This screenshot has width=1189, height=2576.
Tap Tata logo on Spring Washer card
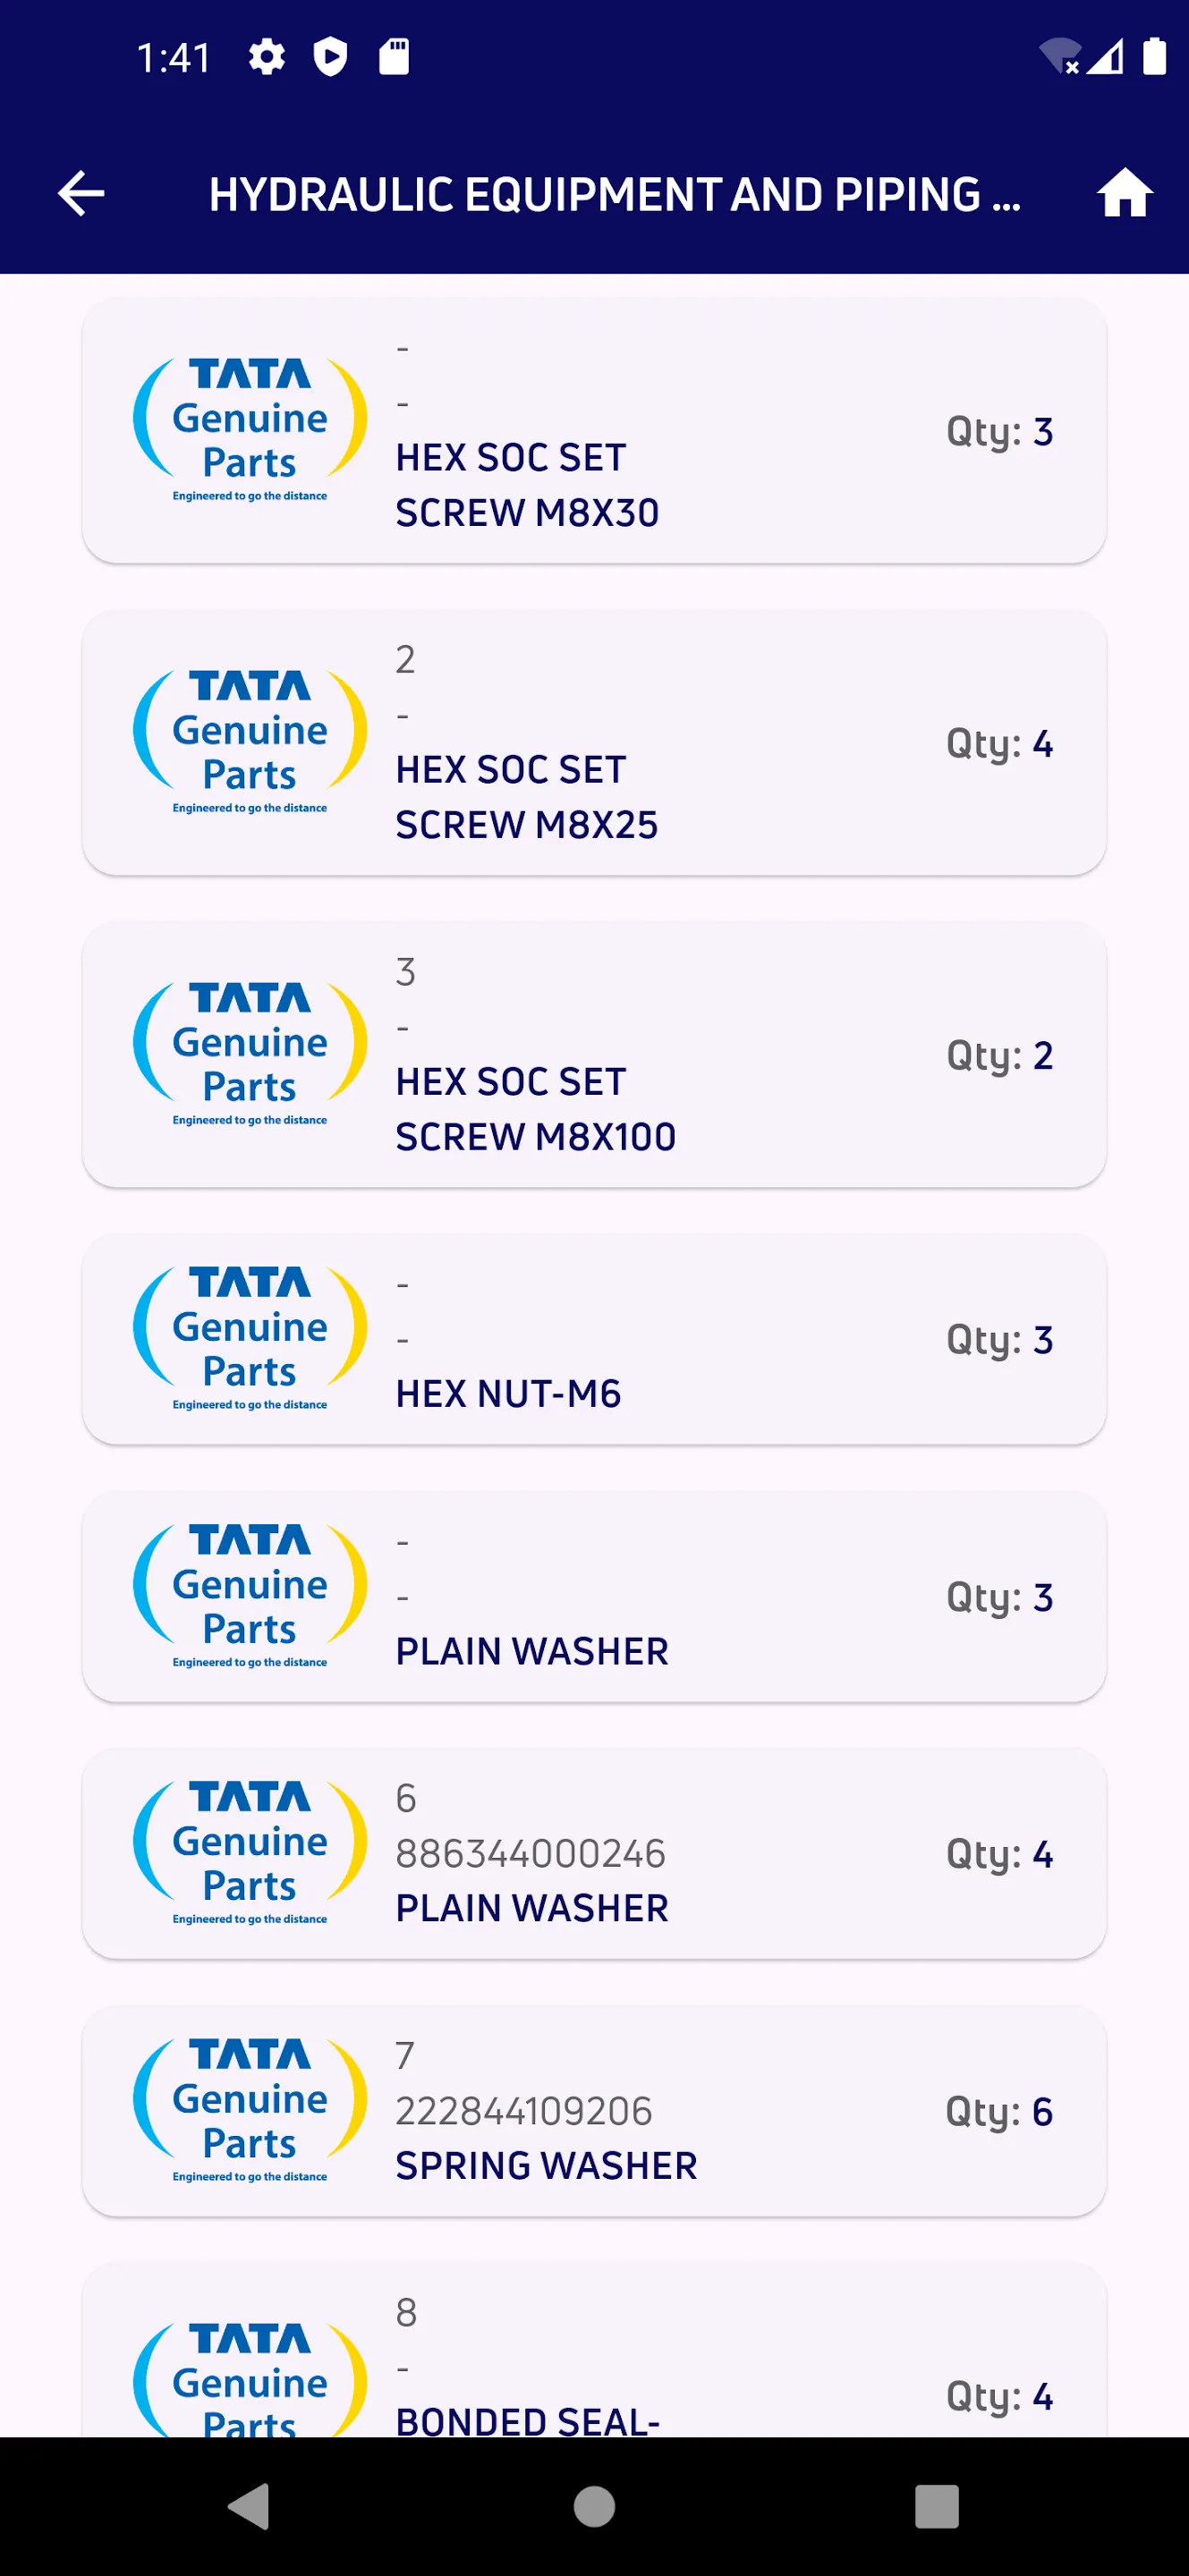[x=250, y=2110]
